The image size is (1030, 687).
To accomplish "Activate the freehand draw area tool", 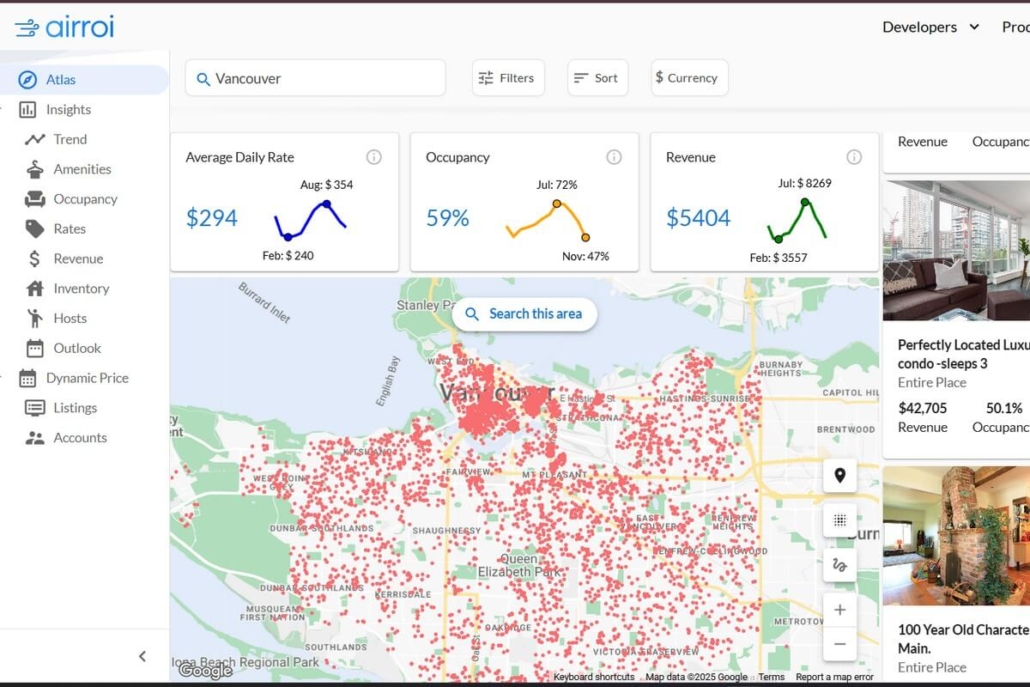I will (840, 565).
